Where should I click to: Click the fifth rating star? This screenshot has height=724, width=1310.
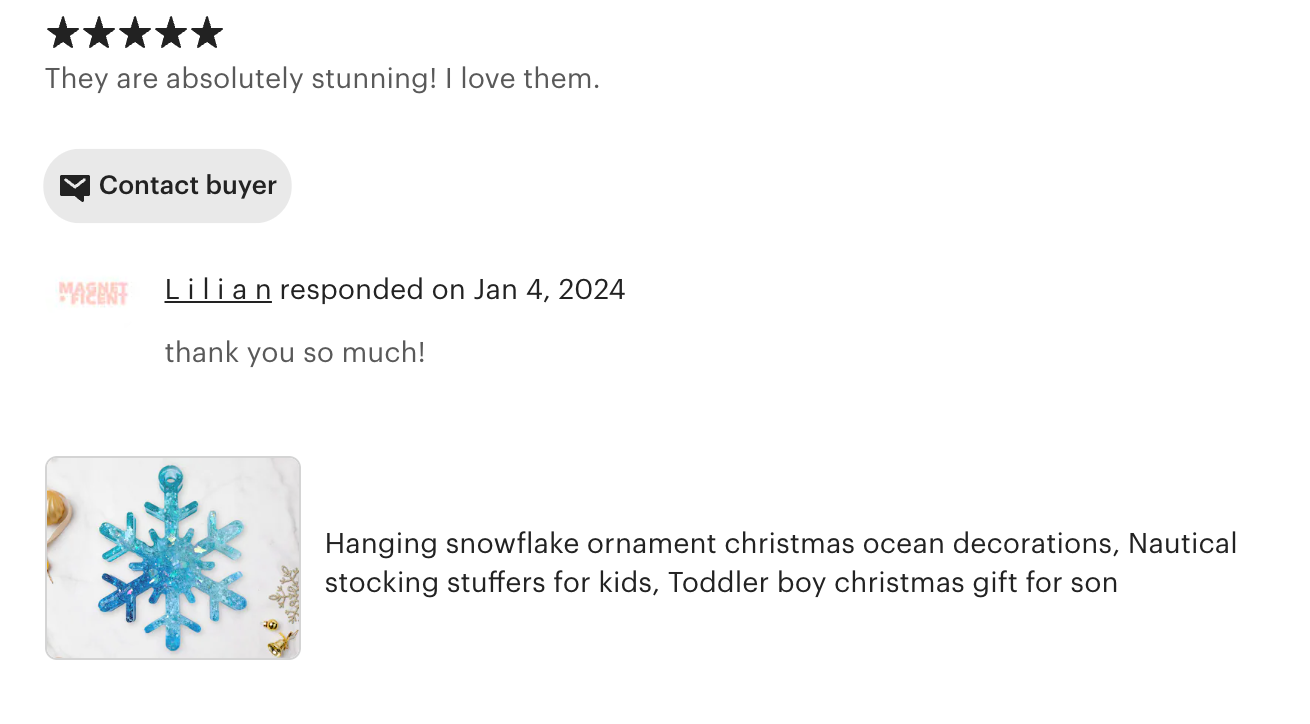pos(207,33)
